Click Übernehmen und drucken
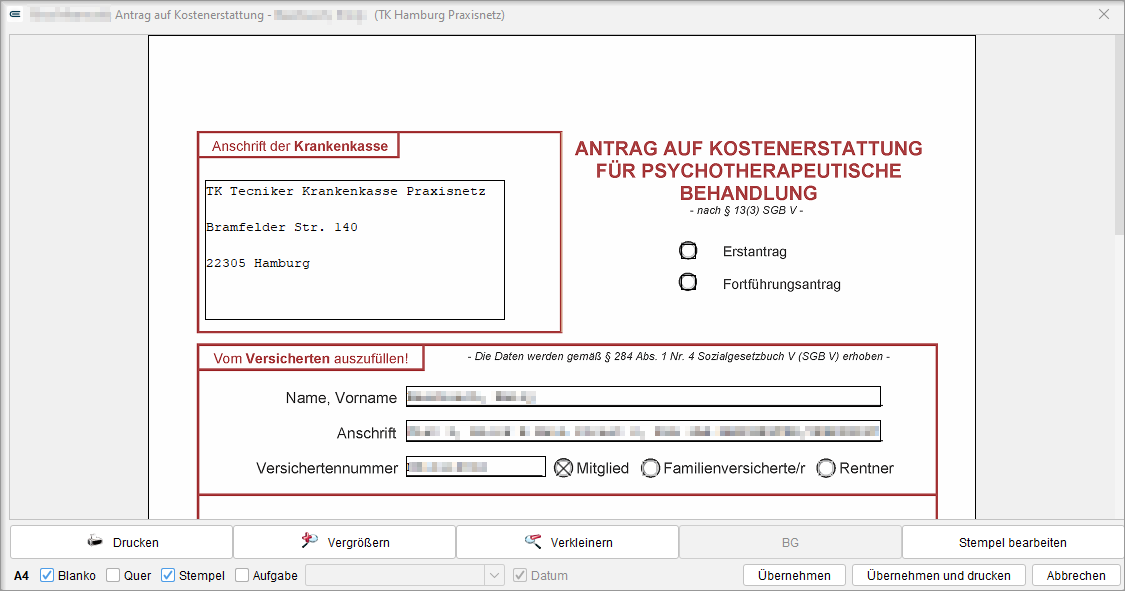1125x591 pixels. pos(938,575)
